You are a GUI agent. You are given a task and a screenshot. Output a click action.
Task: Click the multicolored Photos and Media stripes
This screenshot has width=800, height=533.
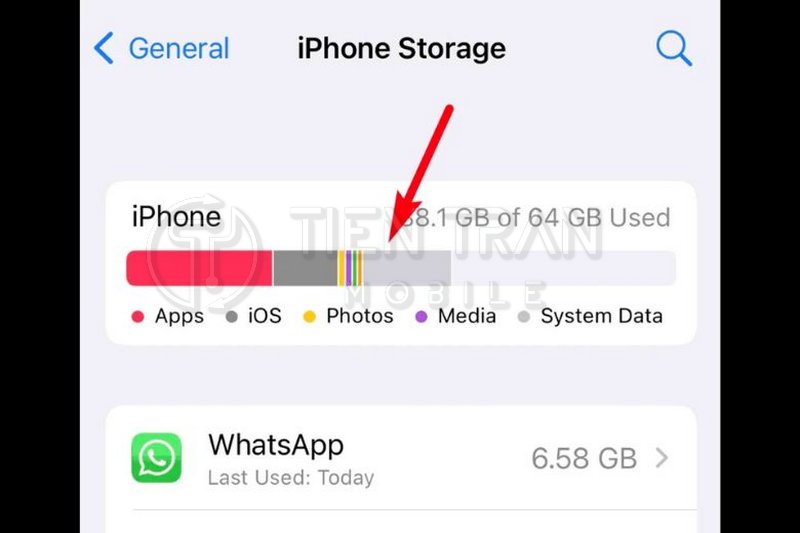351,268
